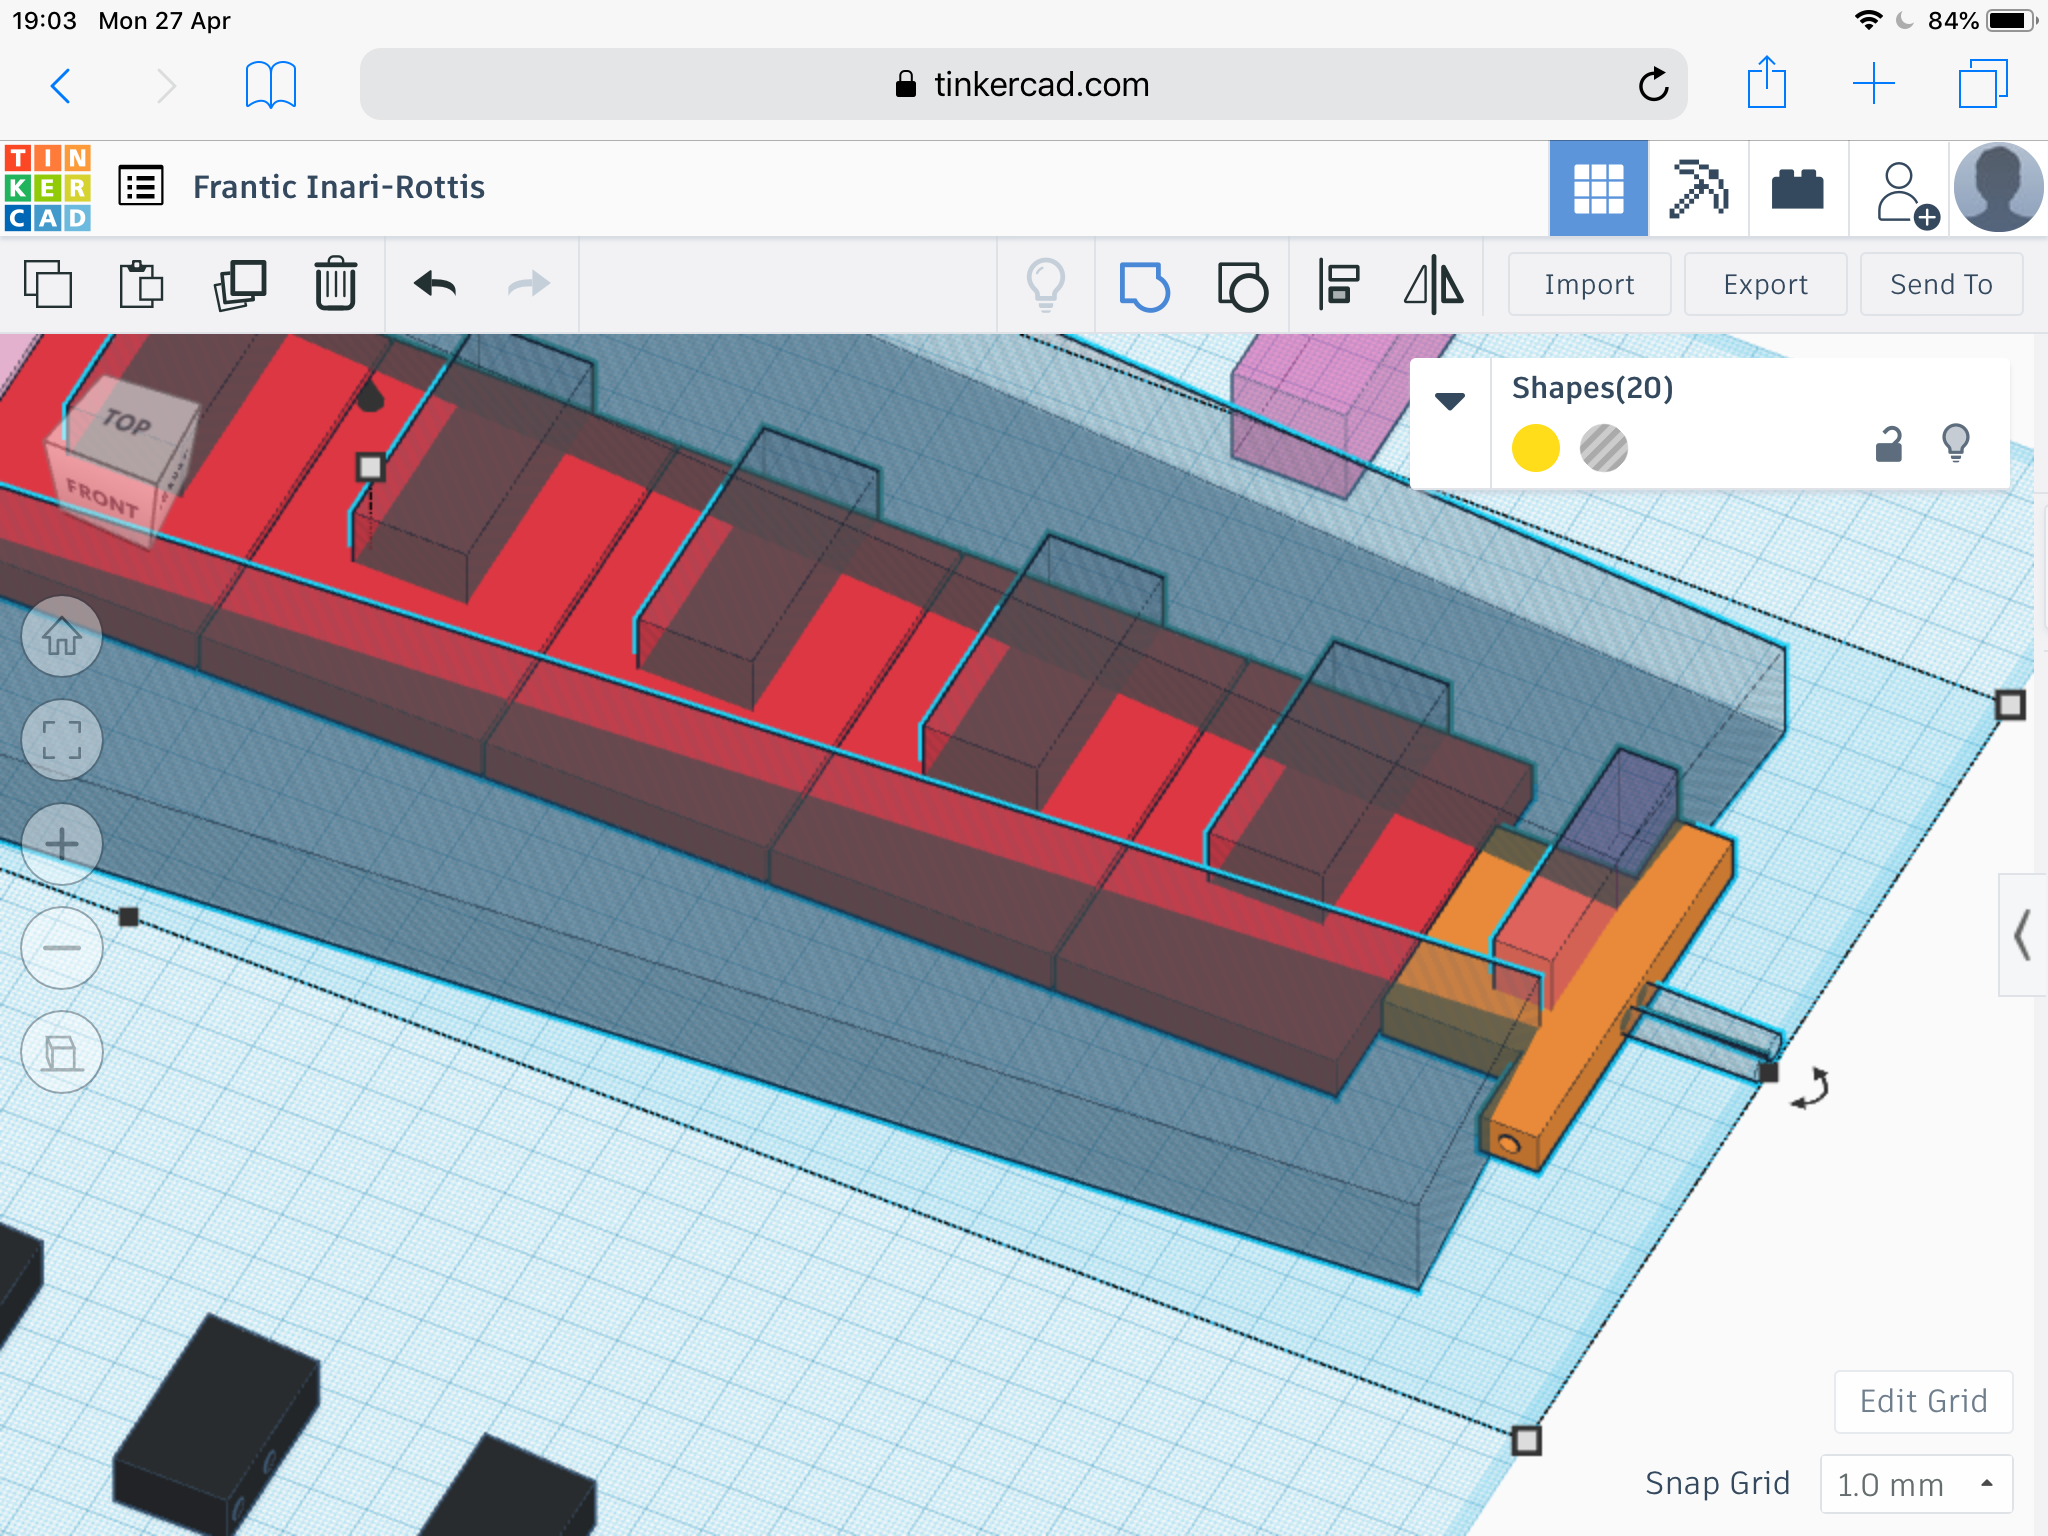Click the Ungroup shapes icon
Screen dimensions: 2048x1536
(1242, 286)
